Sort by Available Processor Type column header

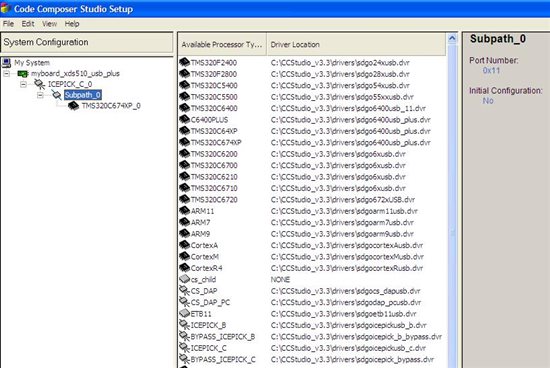coord(222,45)
